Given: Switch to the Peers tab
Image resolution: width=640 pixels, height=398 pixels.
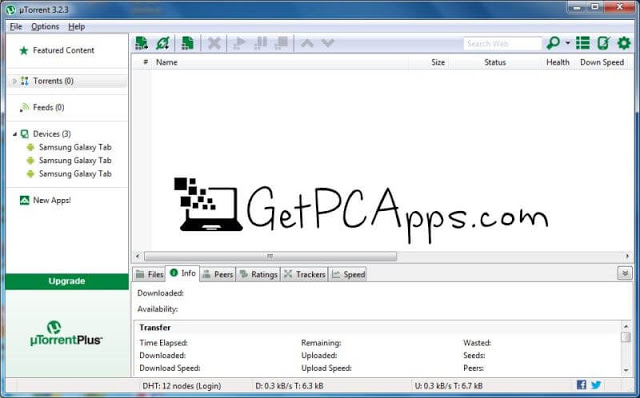Looking at the screenshot, I should click(218, 274).
